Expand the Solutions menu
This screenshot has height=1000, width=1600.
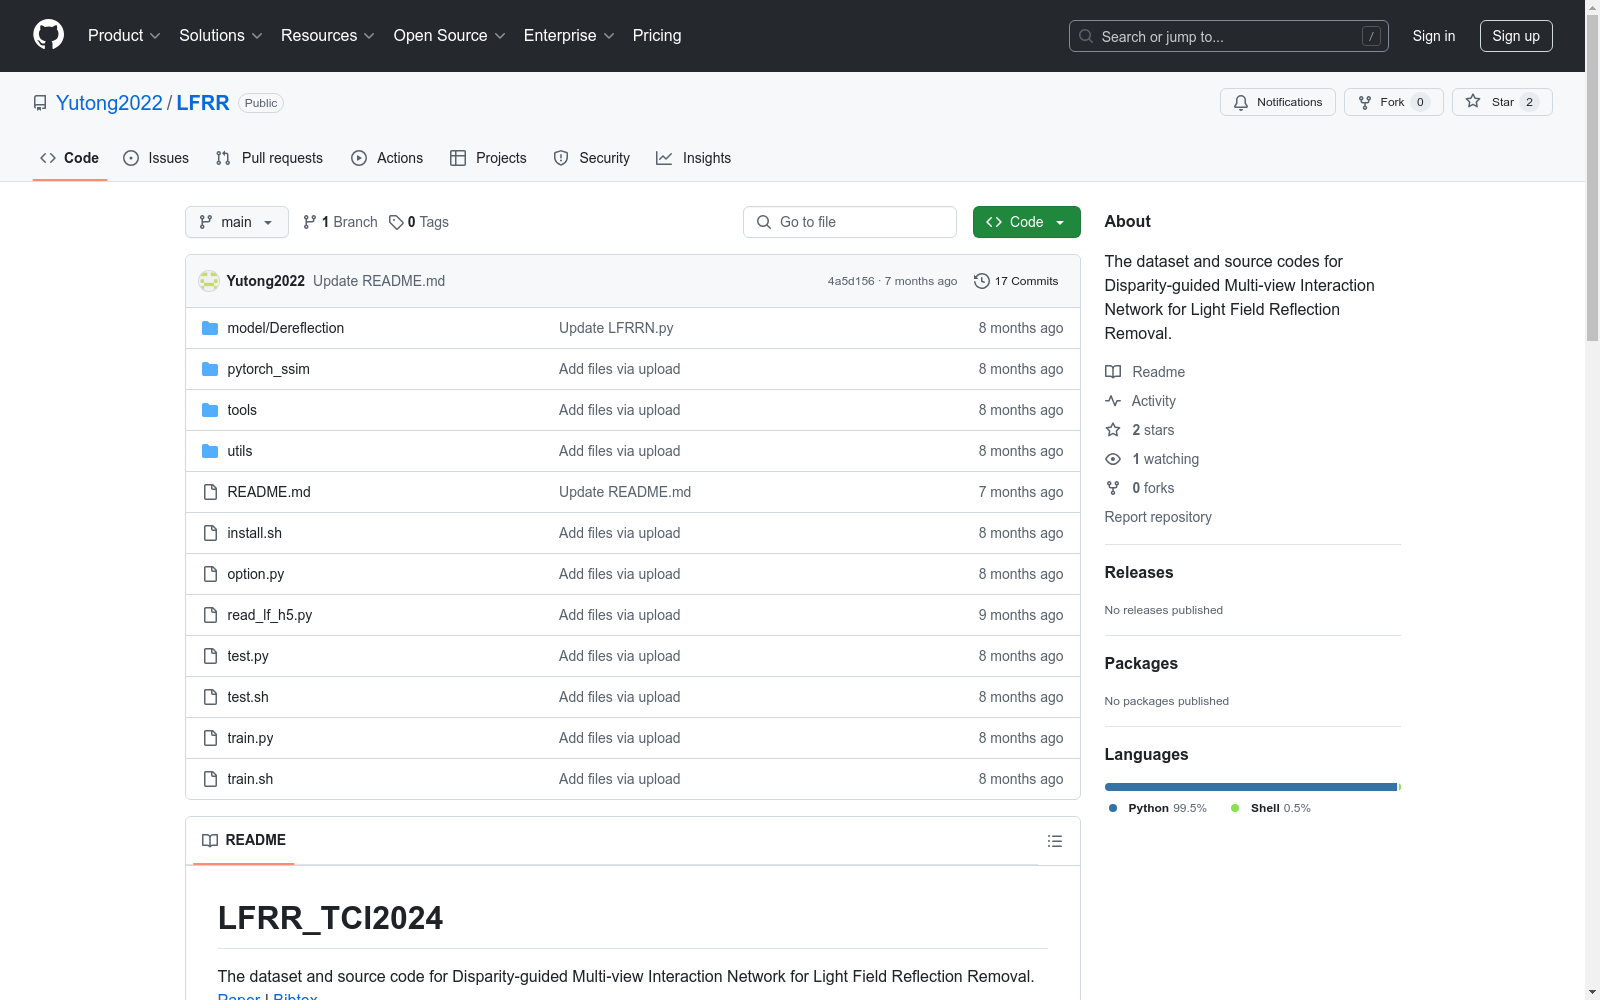tap(221, 35)
